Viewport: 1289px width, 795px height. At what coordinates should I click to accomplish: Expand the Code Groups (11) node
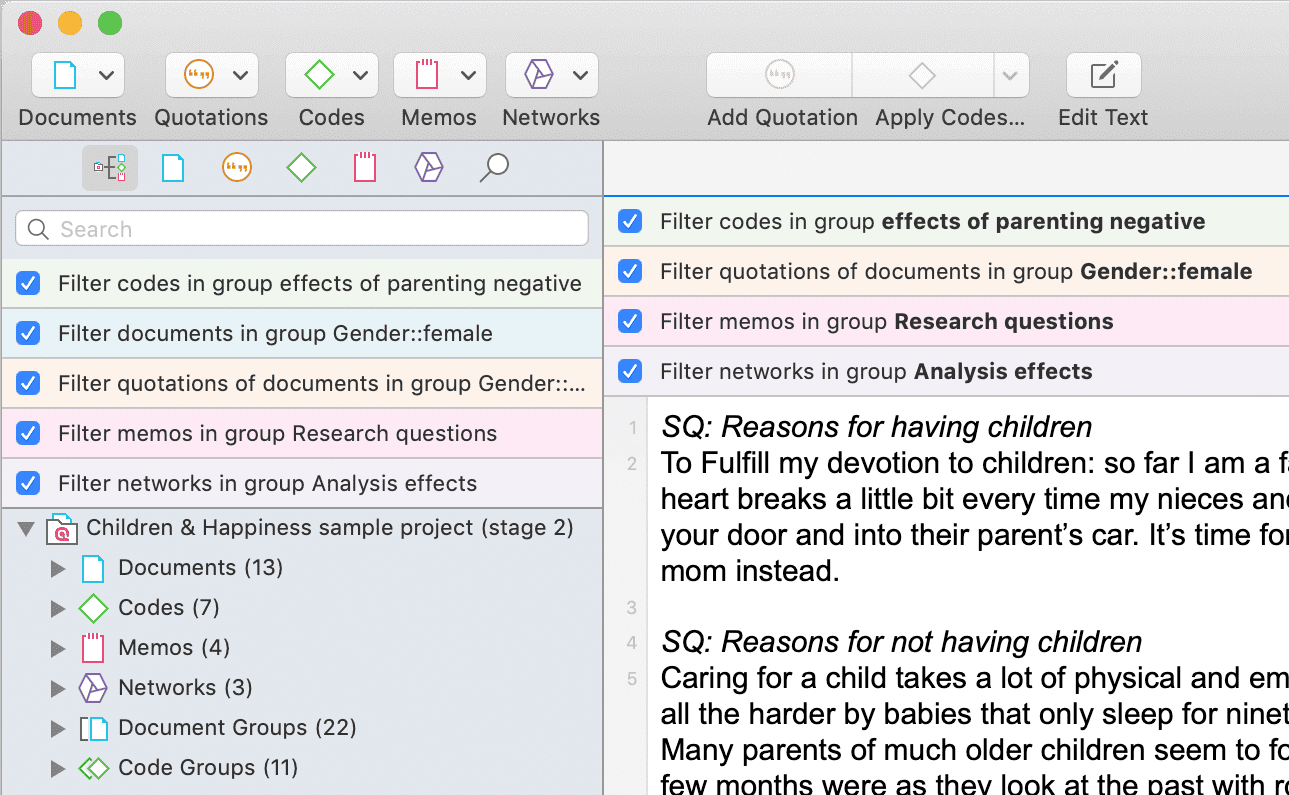click(x=58, y=769)
